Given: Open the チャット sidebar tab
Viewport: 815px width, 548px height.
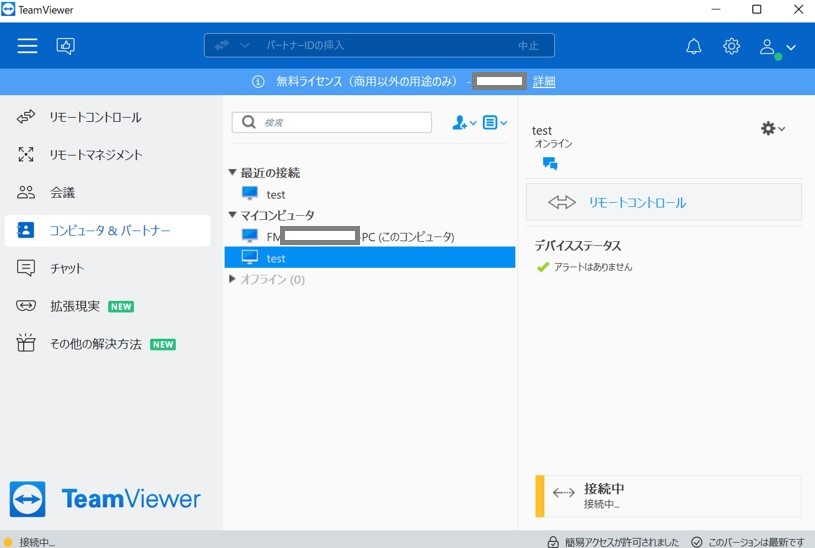Looking at the screenshot, I should click(67, 268).
